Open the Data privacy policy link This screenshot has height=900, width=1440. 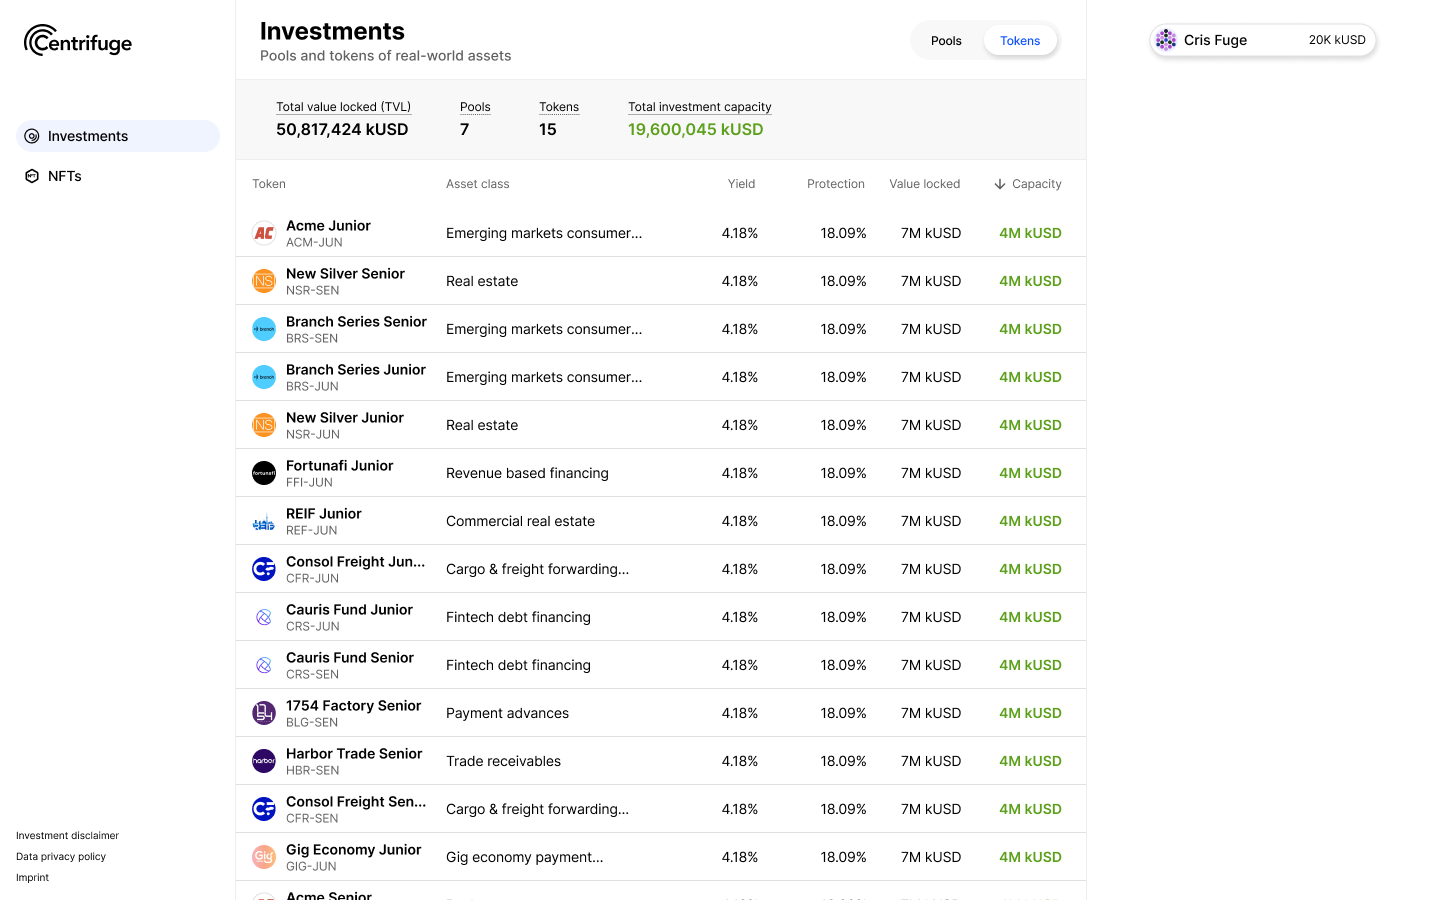tap(61, 857)
